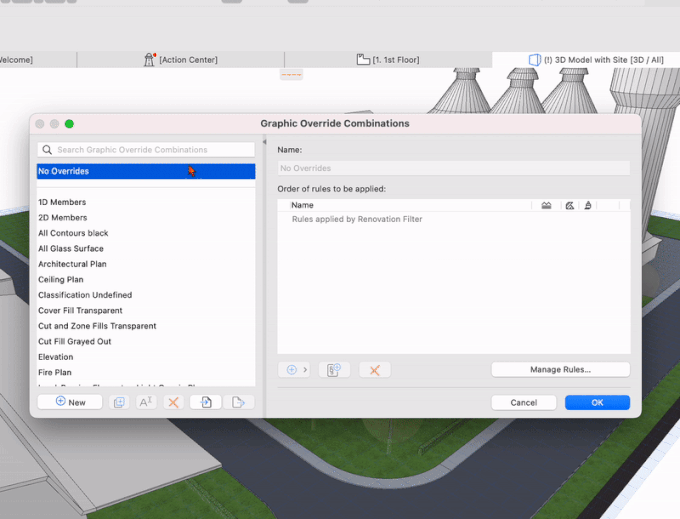Open Manage Rules dialog

pos(560,369)
